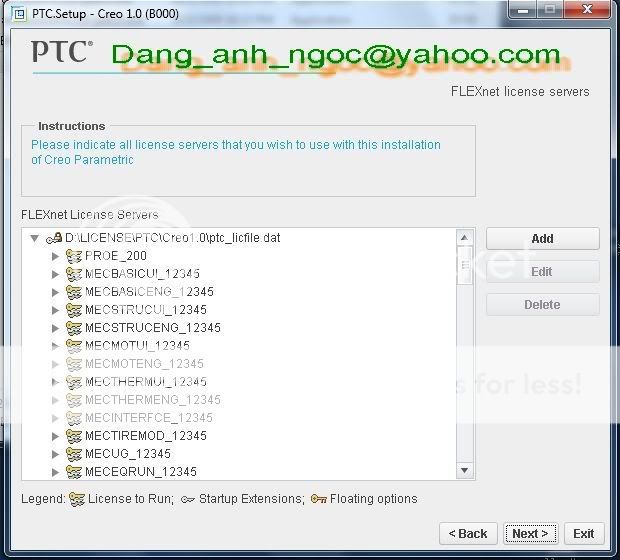
Task: Click the license icon next to MECTHERMENG_12345
Action: tap(74, 400)
